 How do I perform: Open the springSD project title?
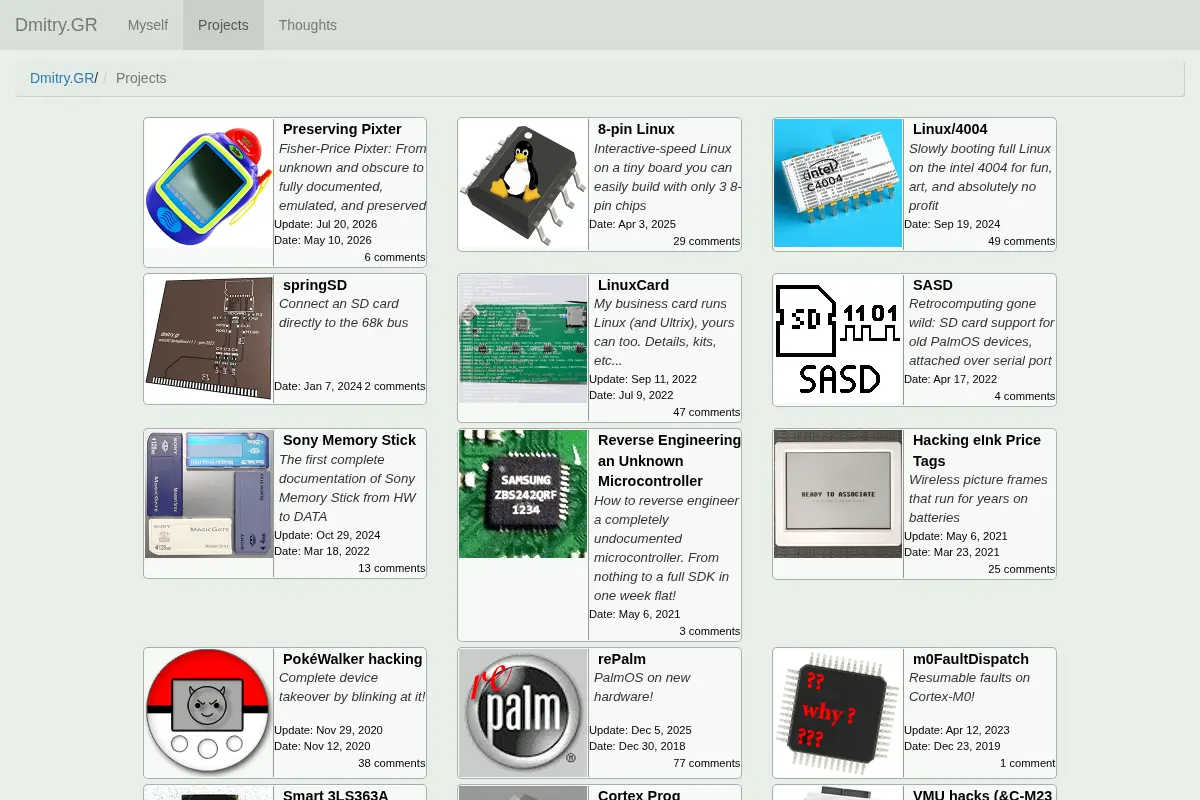(x=315, y=285)
